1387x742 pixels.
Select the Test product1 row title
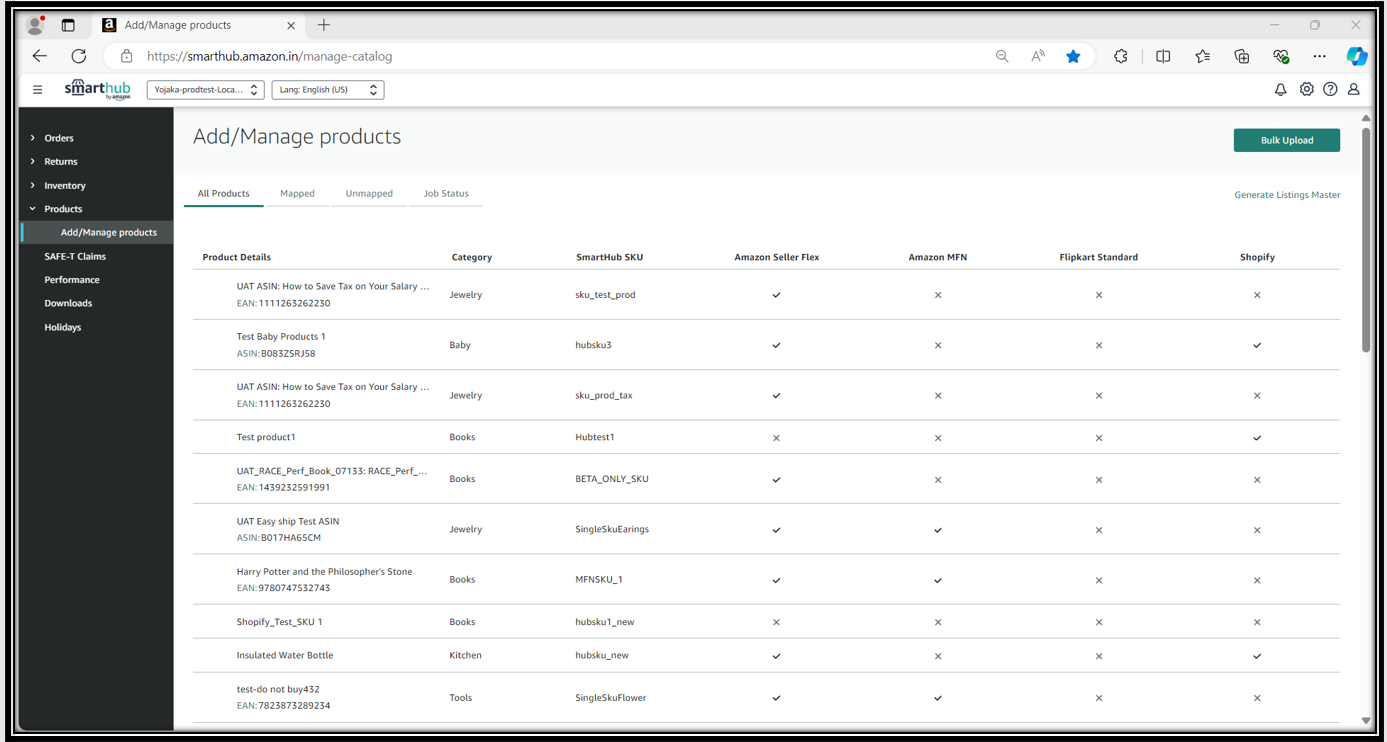[266, 437]
